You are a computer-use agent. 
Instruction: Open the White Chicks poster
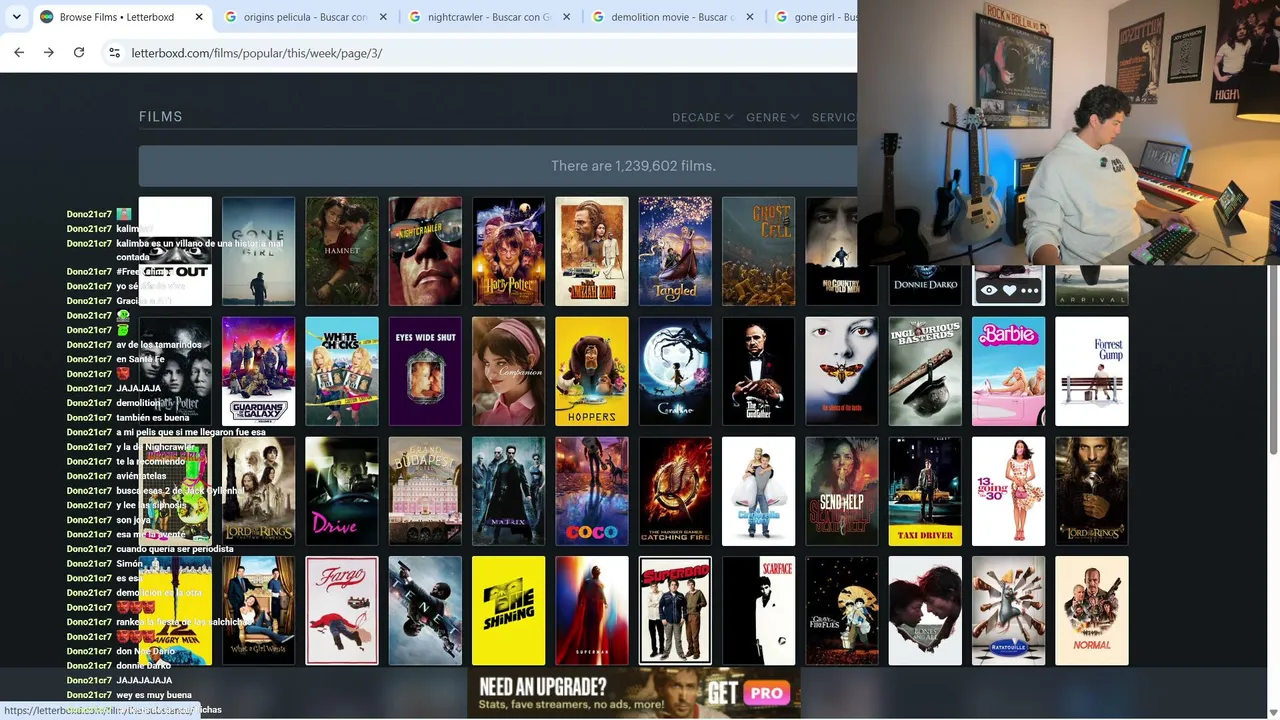(x=342, y=371)
